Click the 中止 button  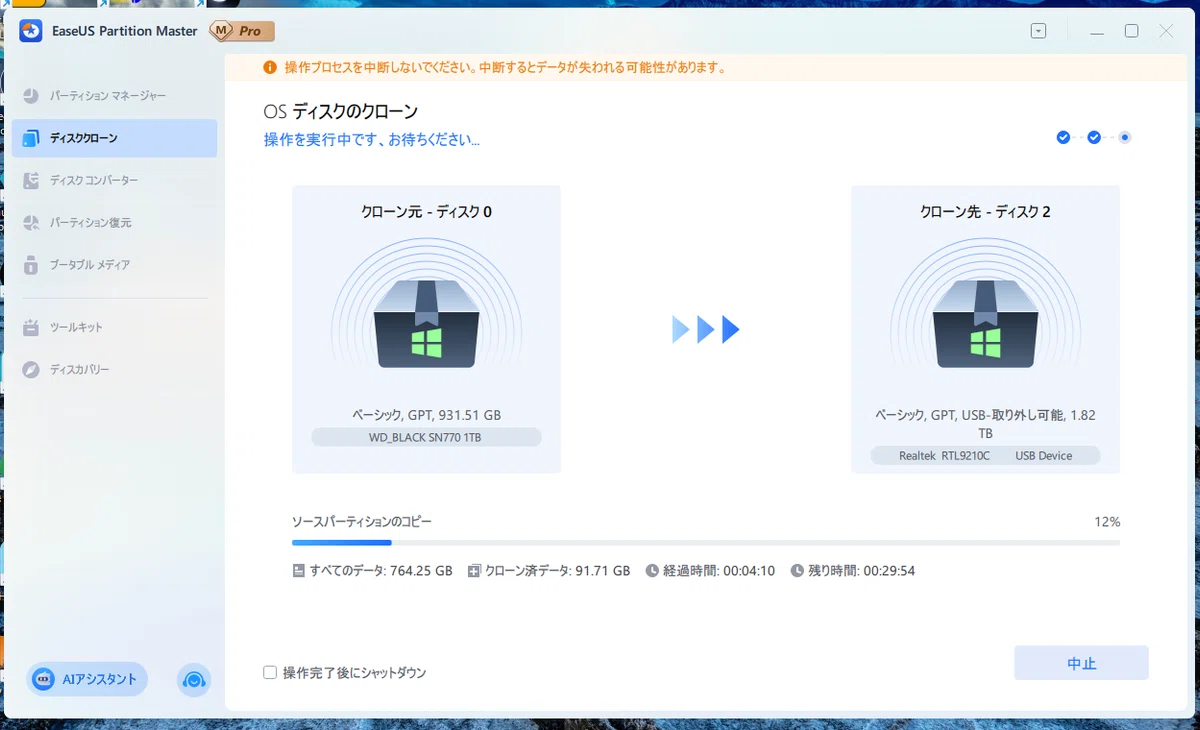pos(1081,663)
